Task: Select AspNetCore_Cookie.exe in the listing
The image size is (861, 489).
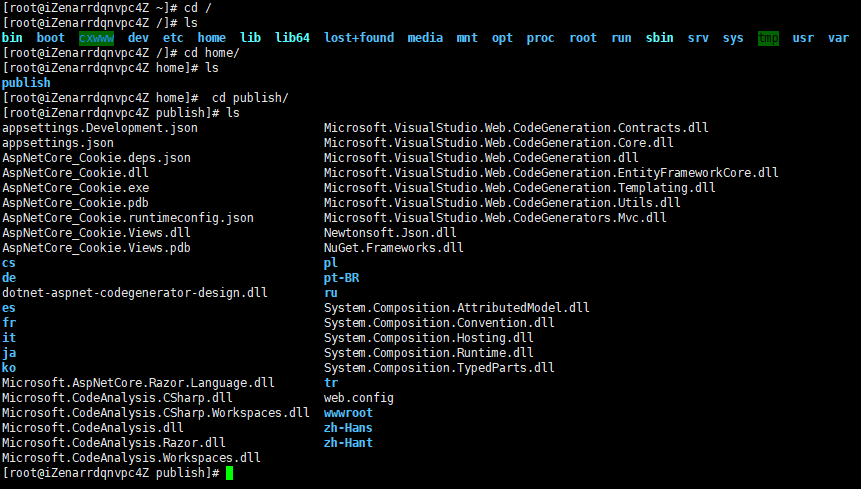Action: [75, 188]
